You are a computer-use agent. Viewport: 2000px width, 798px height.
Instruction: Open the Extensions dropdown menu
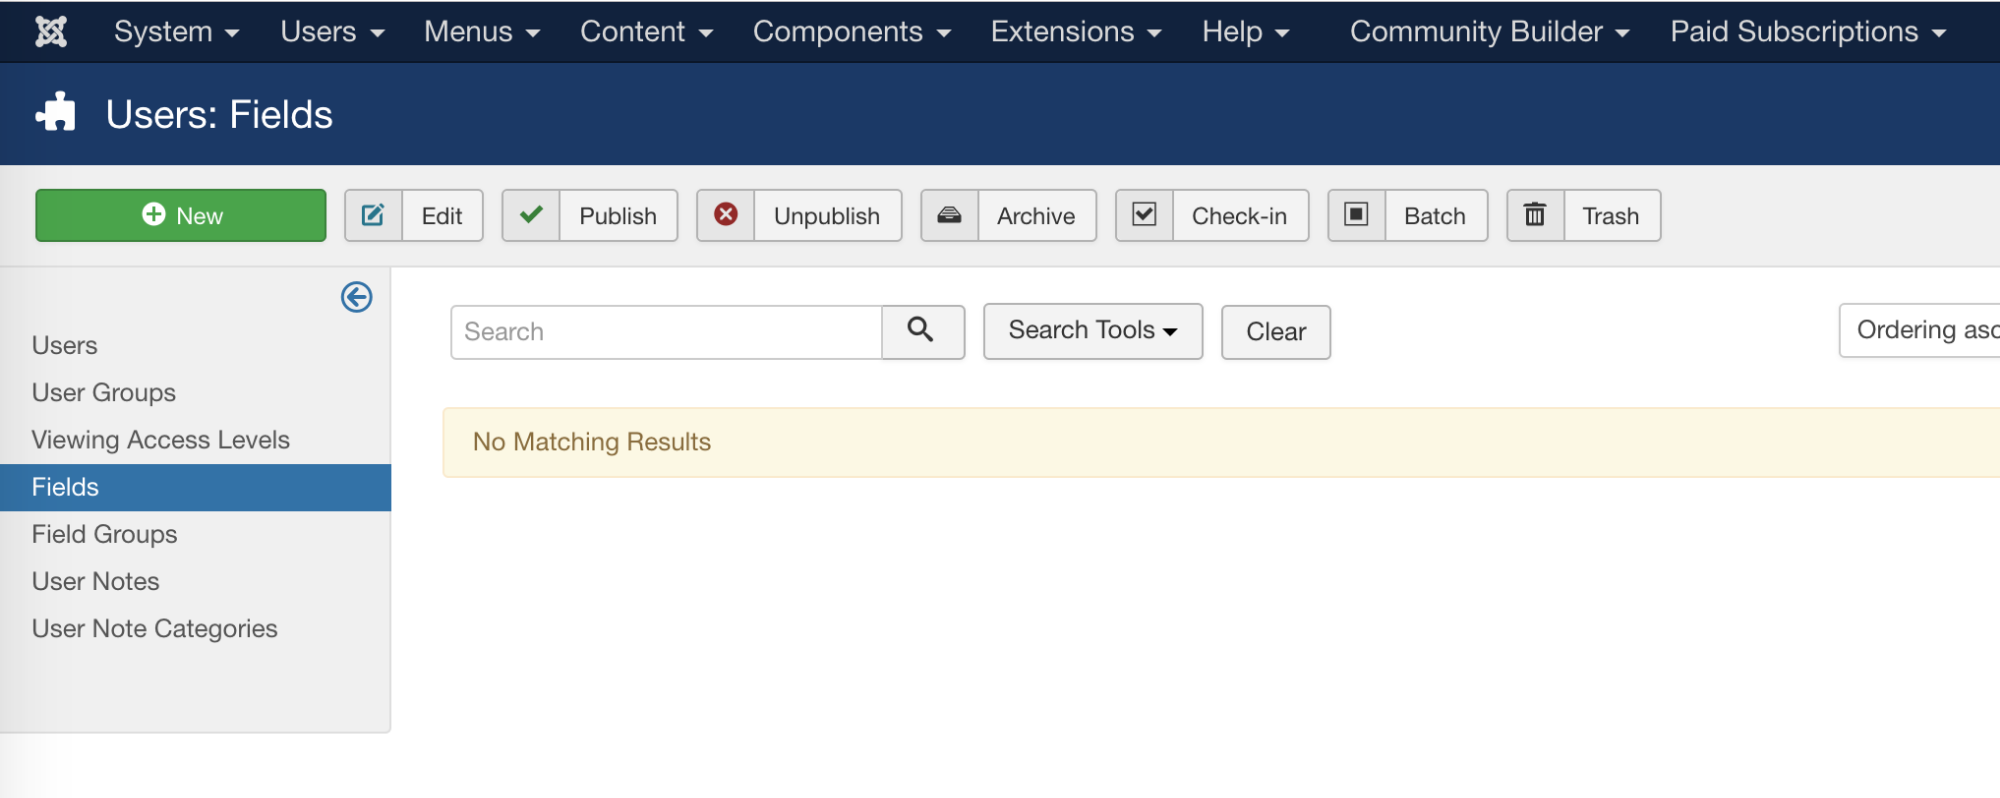[1076, 32]
